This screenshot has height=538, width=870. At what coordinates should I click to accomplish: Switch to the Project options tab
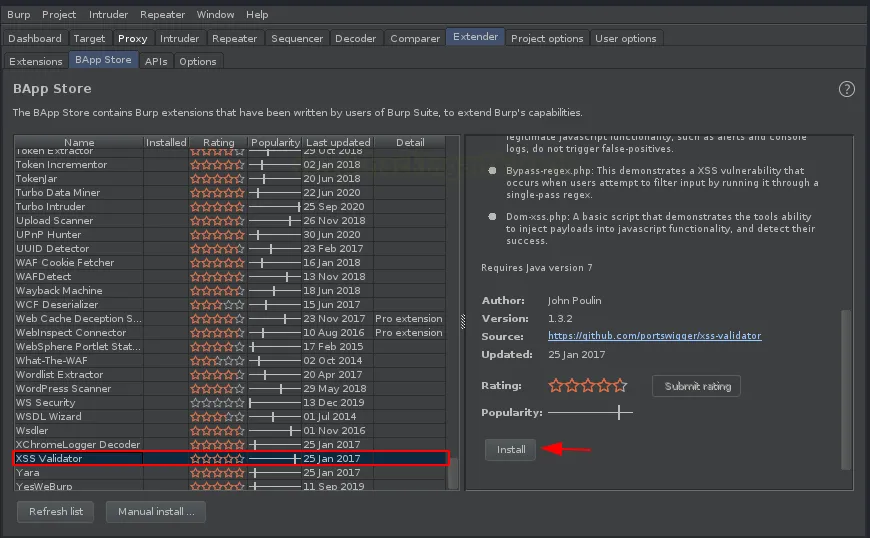(546, 38)
